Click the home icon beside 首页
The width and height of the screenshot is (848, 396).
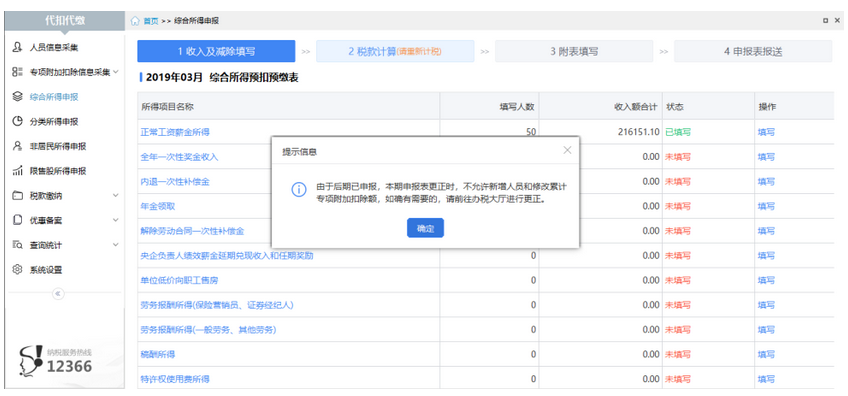135,21
